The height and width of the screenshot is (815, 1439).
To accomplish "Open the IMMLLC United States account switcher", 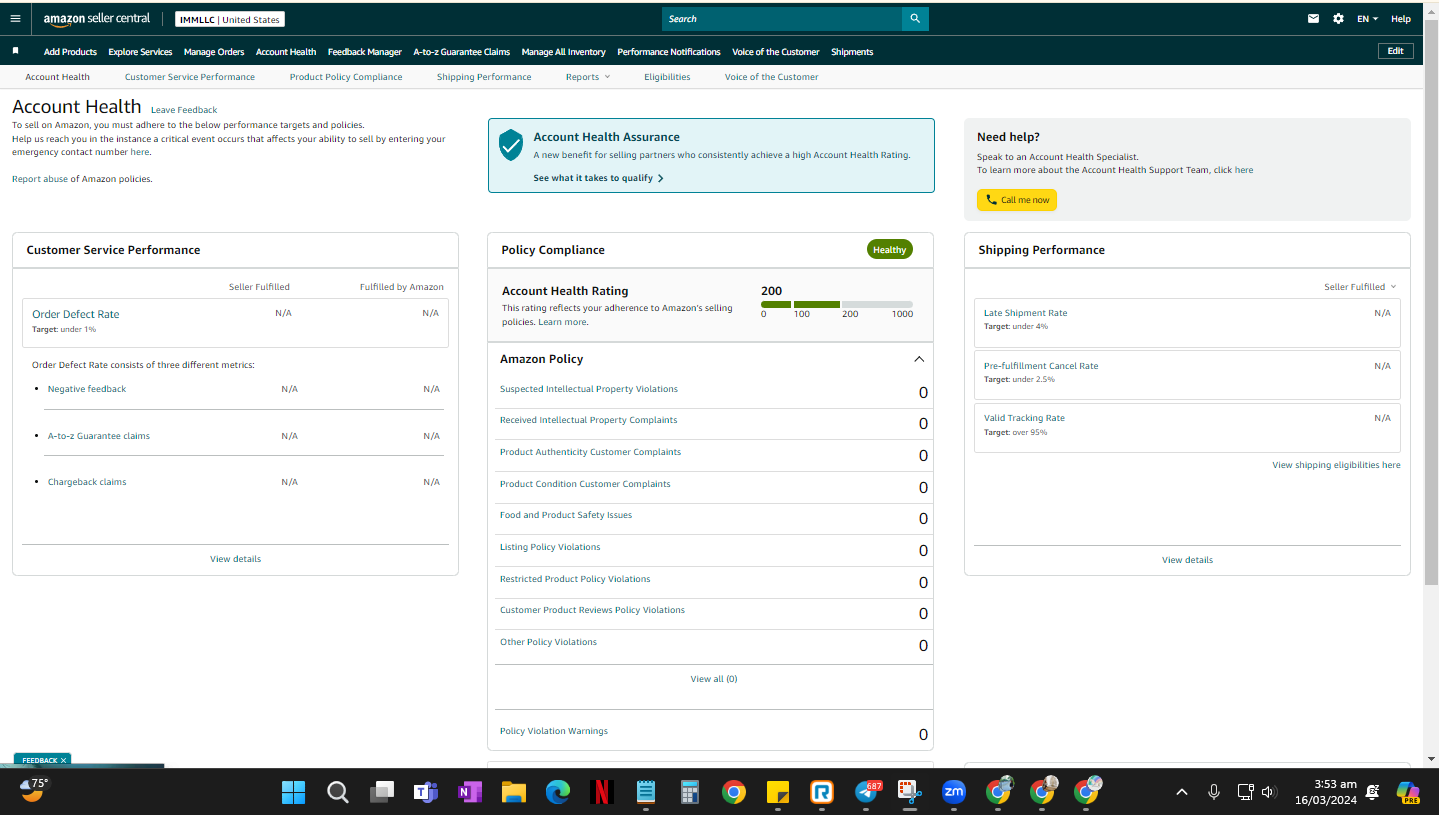I will point(230,19).
